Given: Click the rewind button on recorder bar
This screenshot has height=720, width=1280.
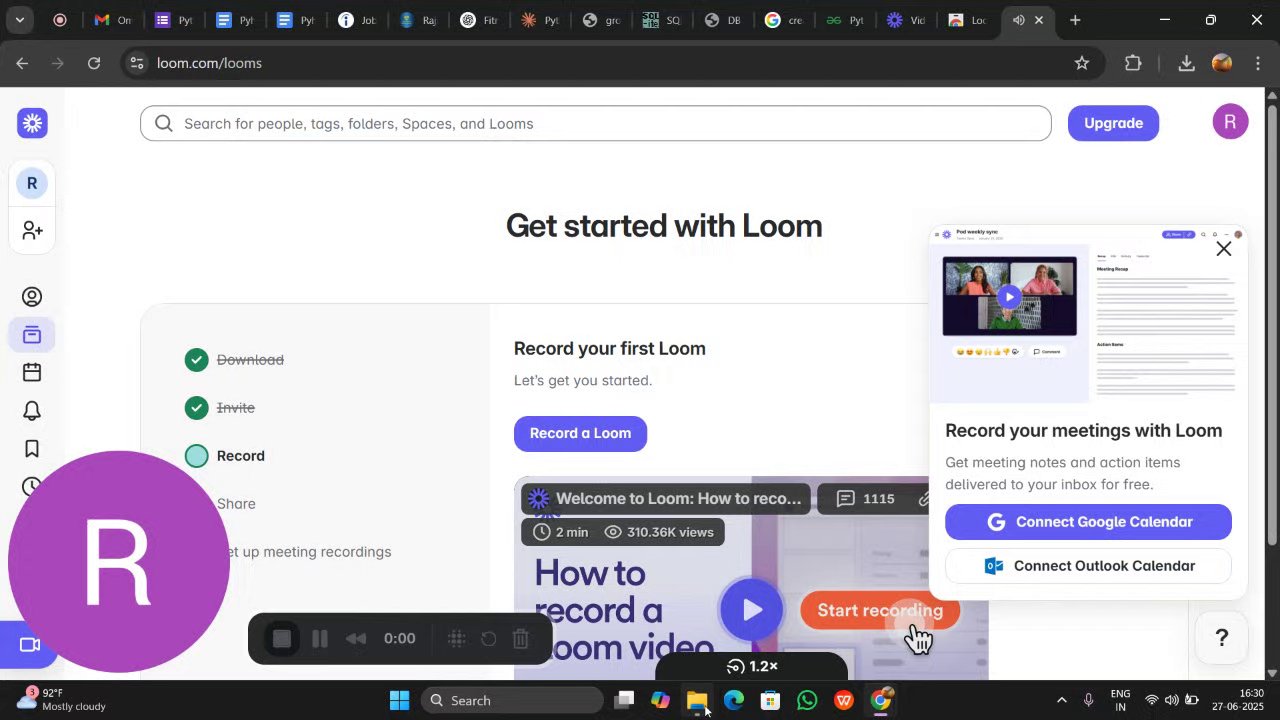Looking at the screenshot, I should coord(356,638).
